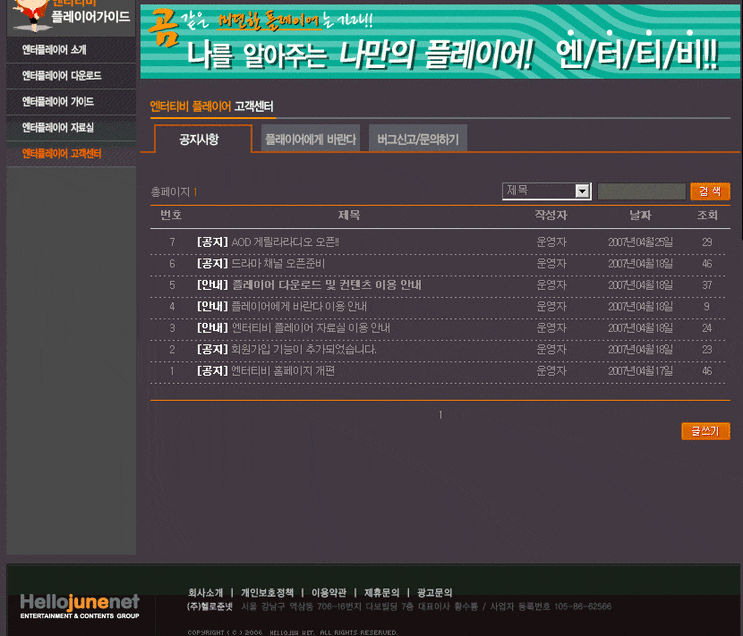This screenshot has width=743, height=636.
Task: Click date 2007년04월17일 in row 1
Action: (x=641, y=371)
